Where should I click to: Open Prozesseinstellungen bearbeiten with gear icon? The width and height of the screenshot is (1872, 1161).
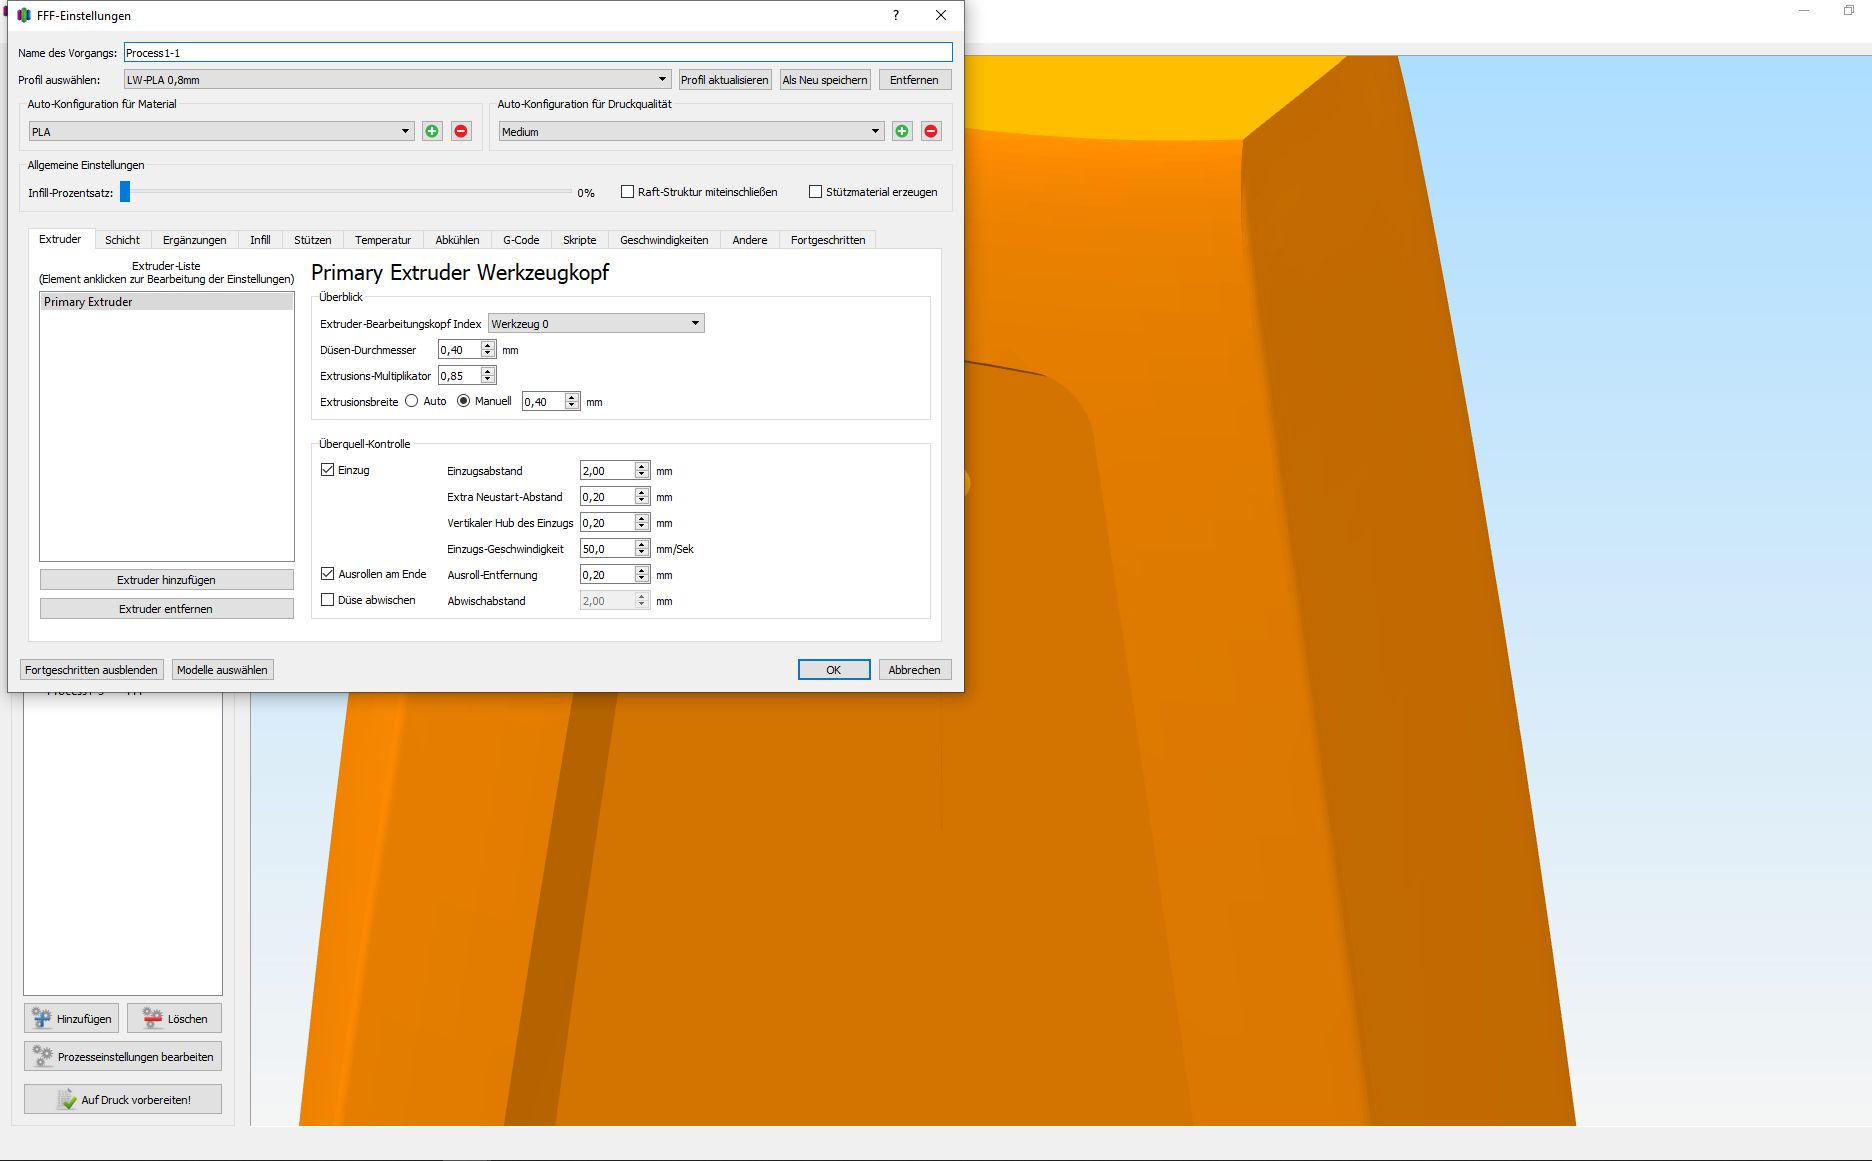tap(43, 1056)
